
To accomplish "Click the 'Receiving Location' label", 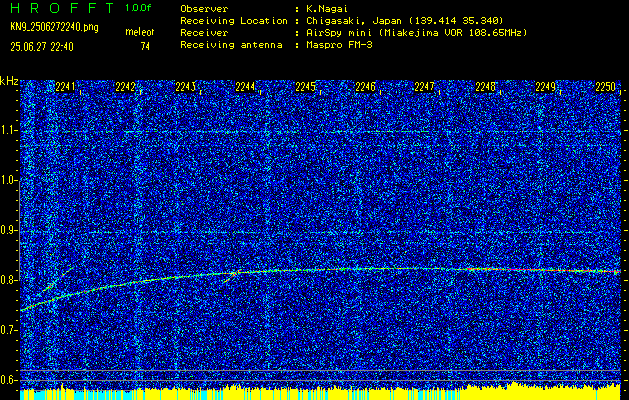I will coord(234,21).
